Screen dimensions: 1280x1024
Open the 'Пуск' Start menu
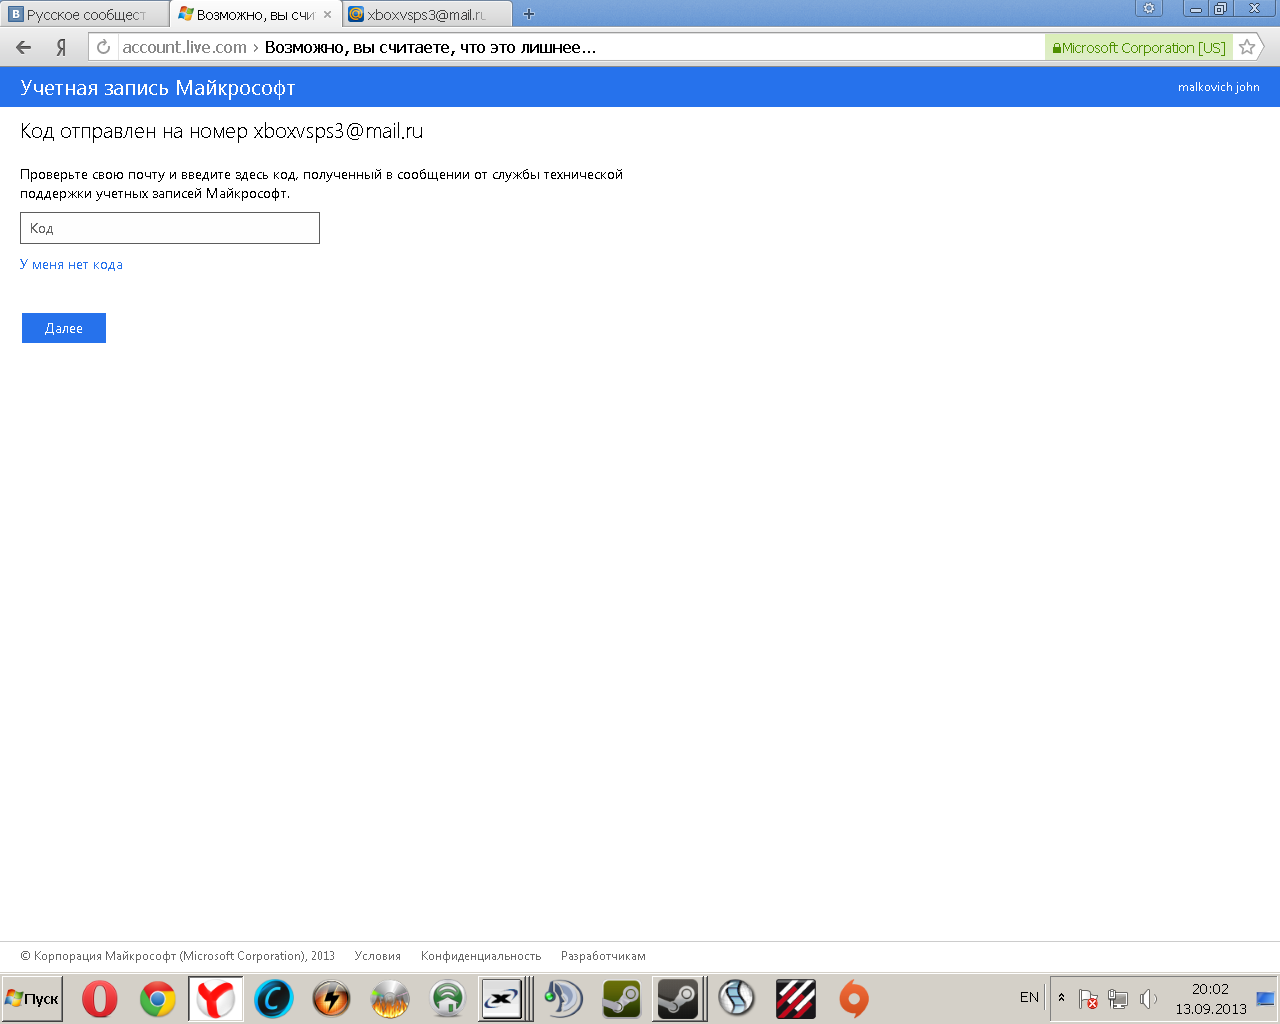[x=32, y=998]
